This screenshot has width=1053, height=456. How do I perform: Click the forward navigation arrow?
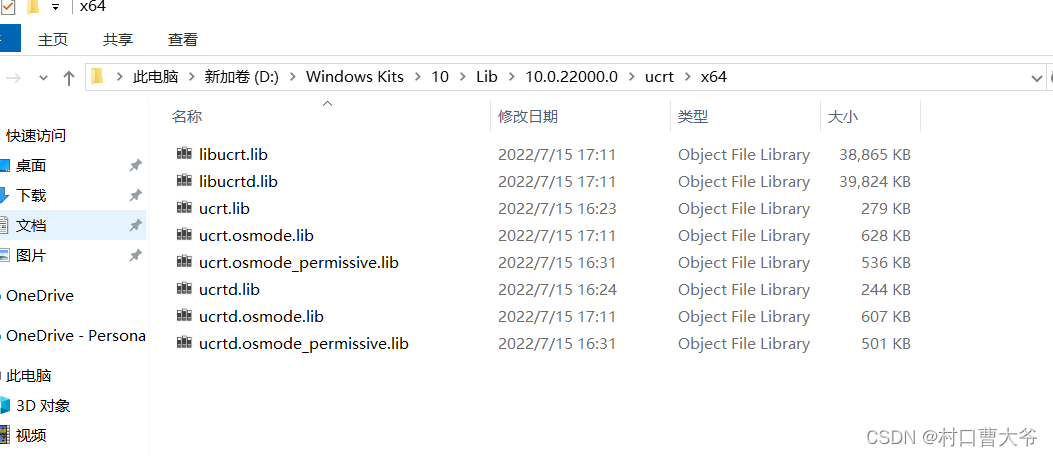click(x=14, y=77)
